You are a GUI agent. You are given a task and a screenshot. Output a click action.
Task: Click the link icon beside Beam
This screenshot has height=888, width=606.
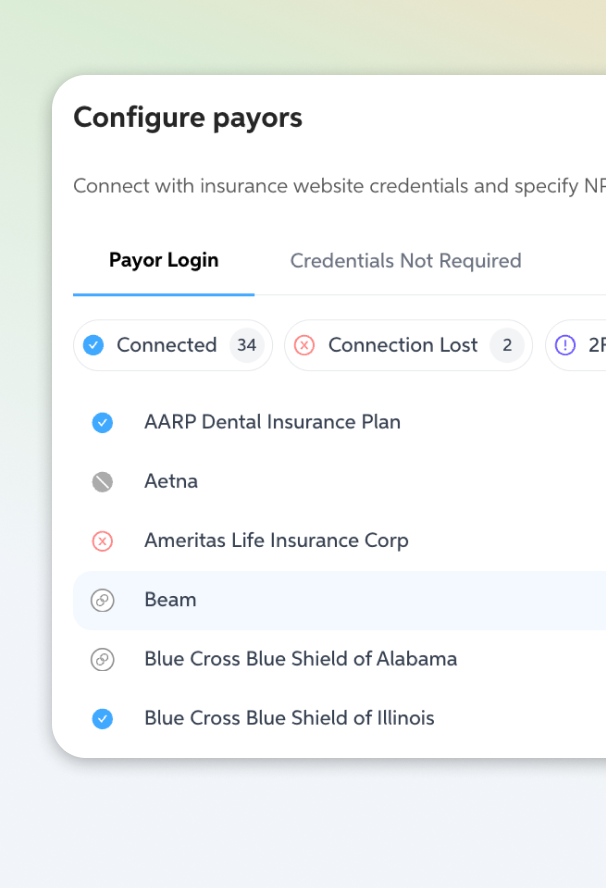pyautogui.click(x=102, y=600)
